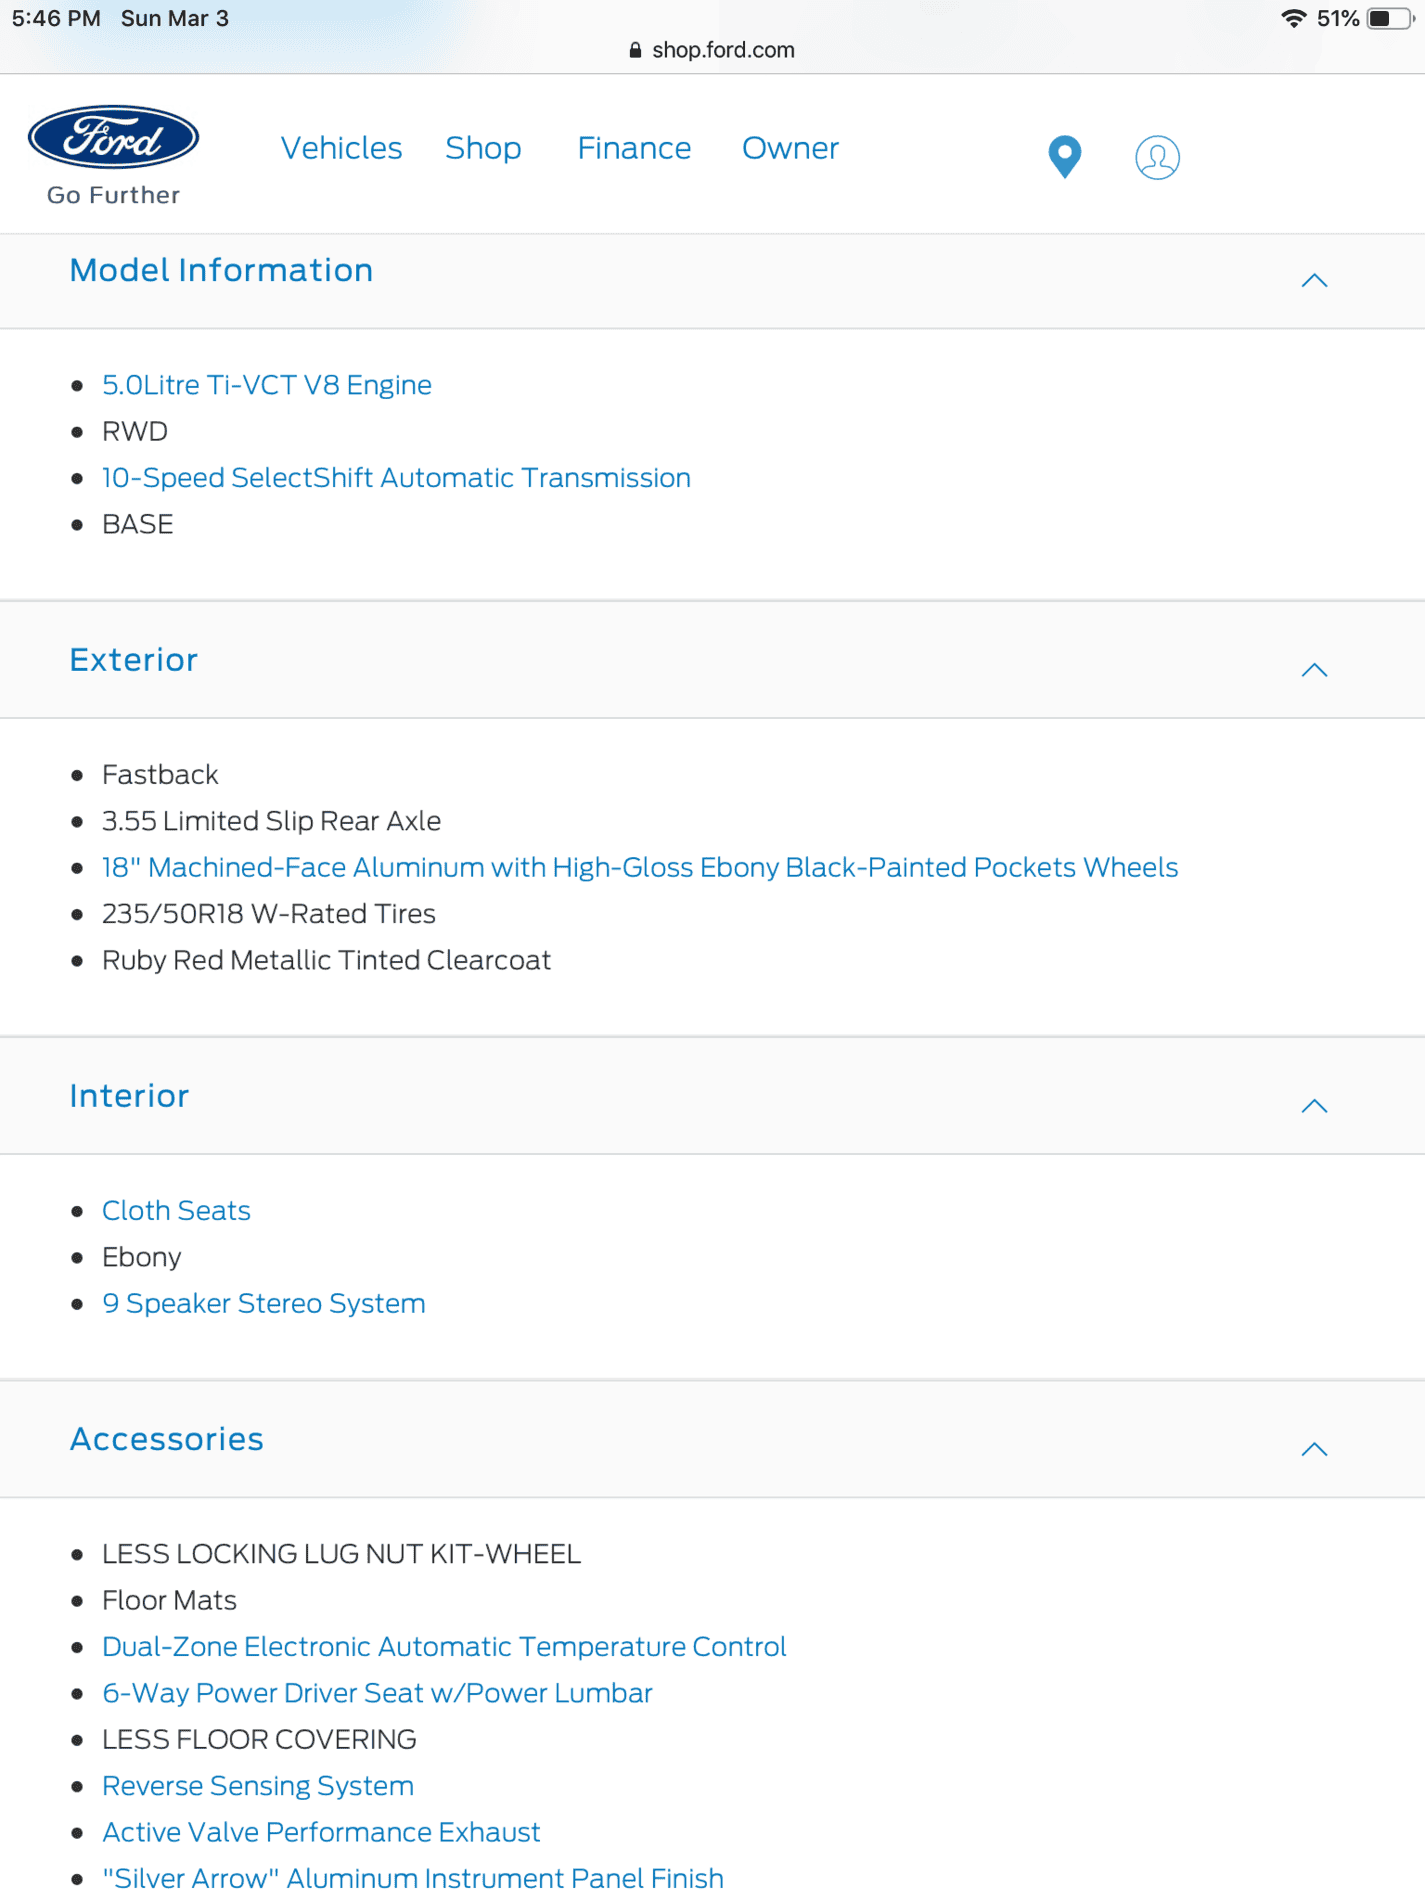The height and width of the screenshot is (1900, 1425).
Task: Click the BASE trim list item
Action: point(138,524)
